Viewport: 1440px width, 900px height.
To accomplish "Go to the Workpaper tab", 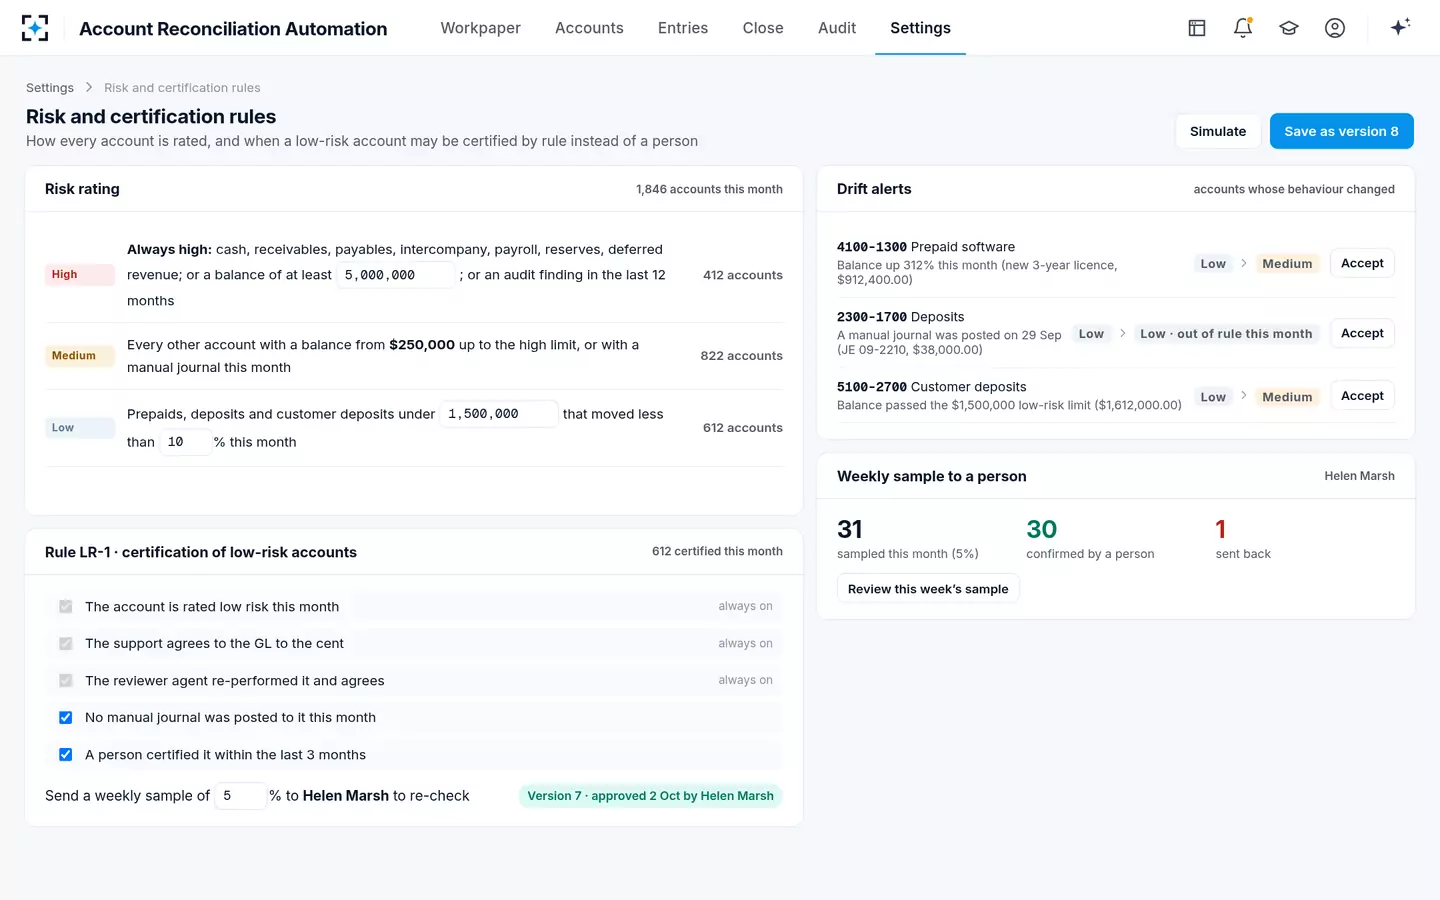I will pos(481,28).
